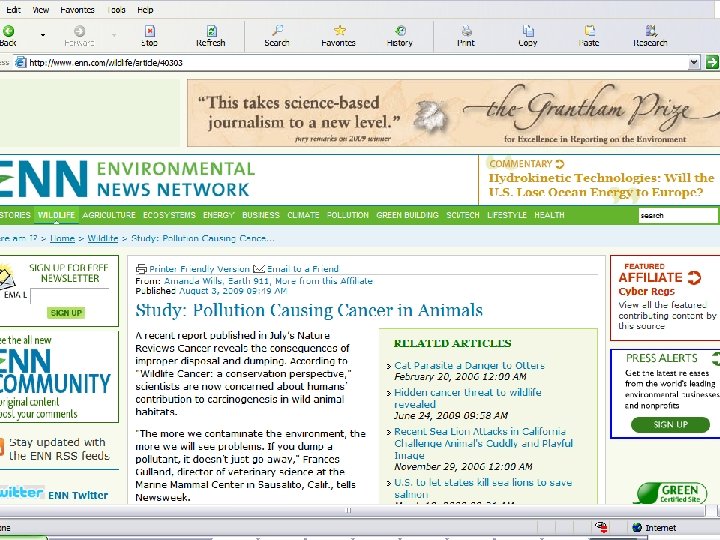The width and height of the screenshot is (720, 540).
Task: Open the History toolbar icon
Action: (x=400, y=31)
